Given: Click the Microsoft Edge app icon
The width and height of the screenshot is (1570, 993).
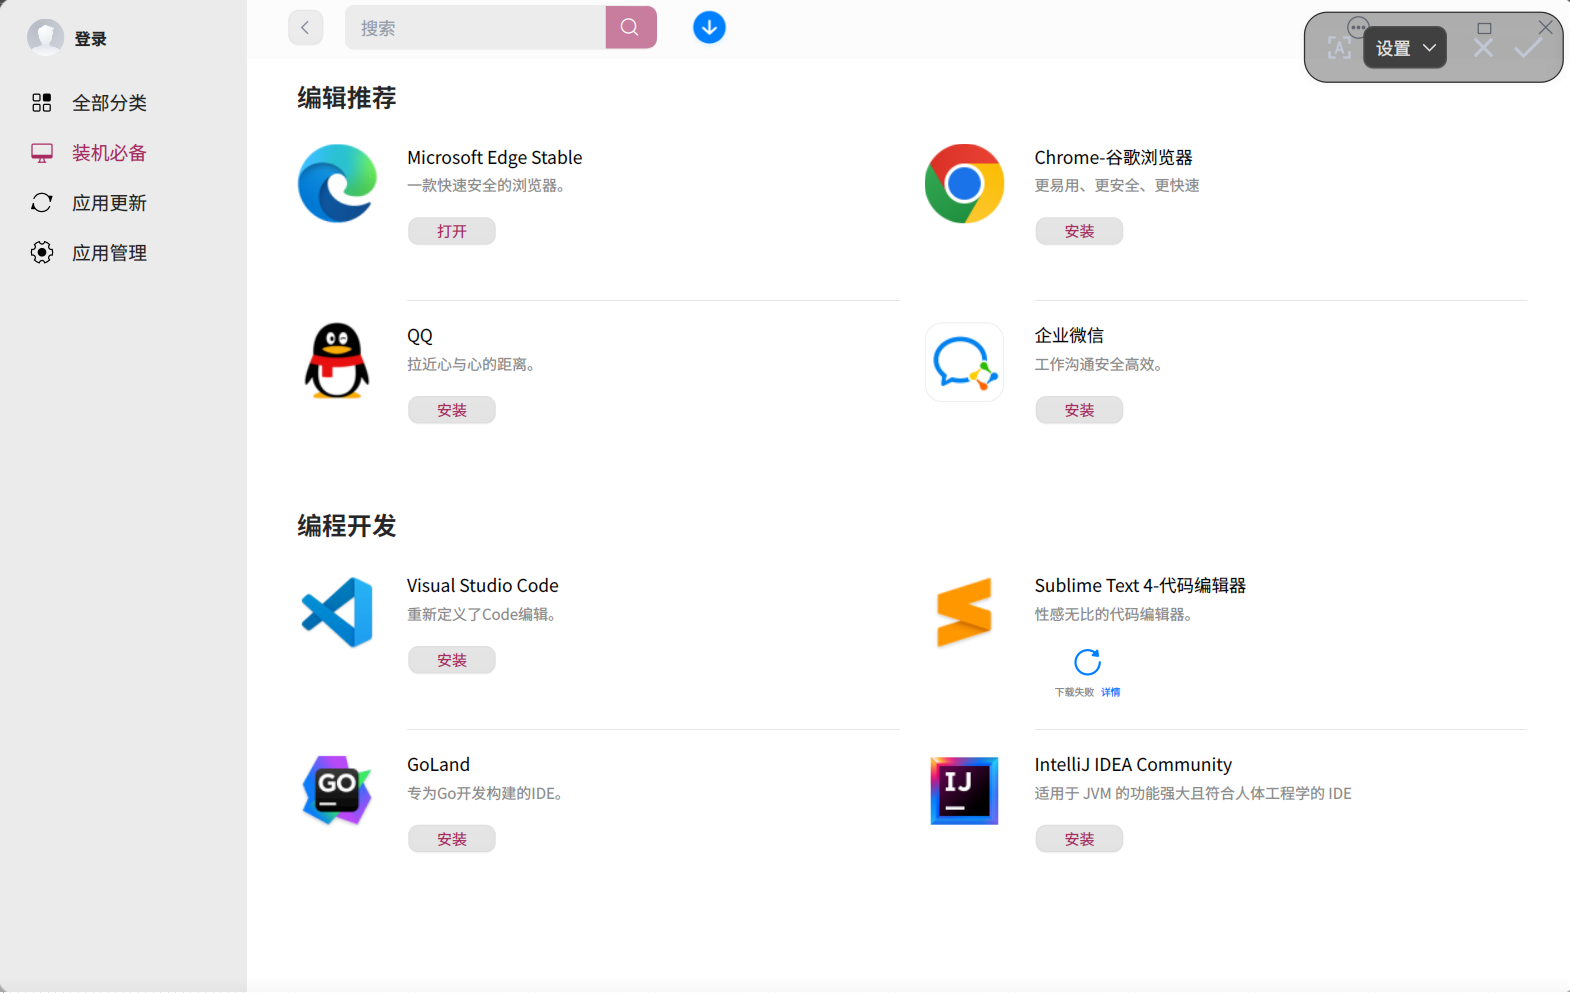Looking at the screenshot, I should click(x=337, y=184).
